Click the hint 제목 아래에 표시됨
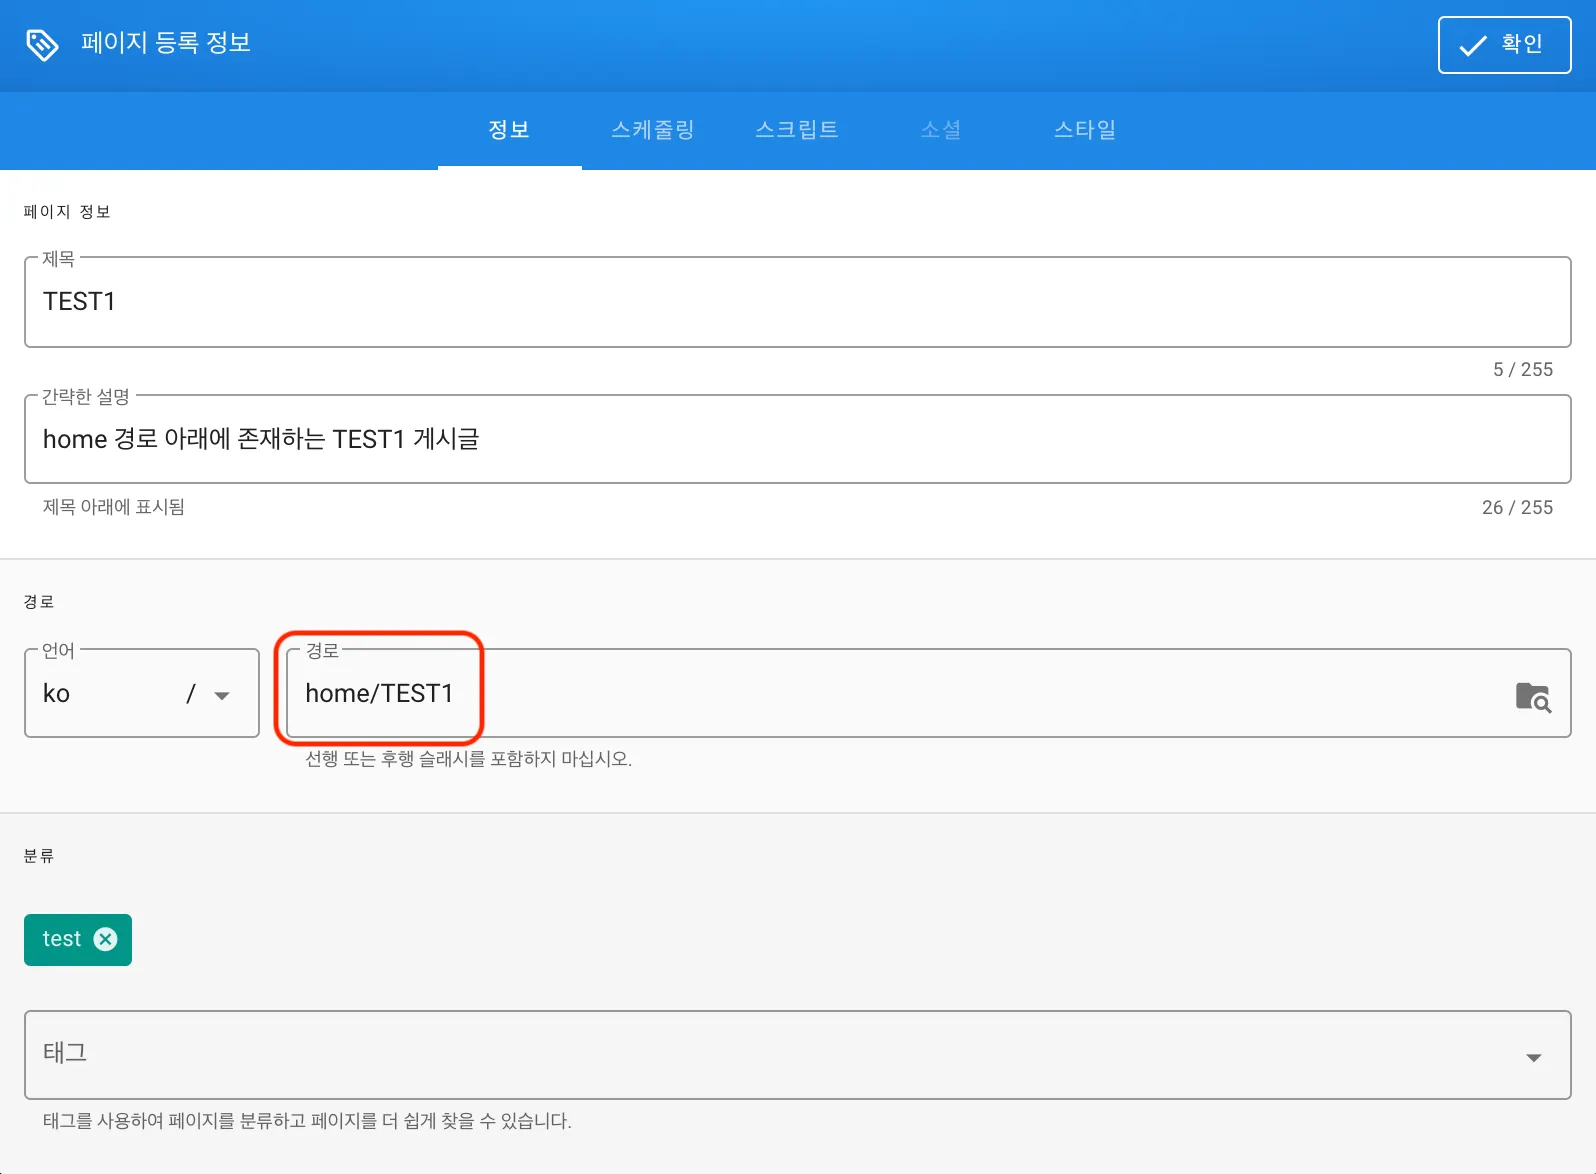The image size is (1596, 1174). pos(113,507)
